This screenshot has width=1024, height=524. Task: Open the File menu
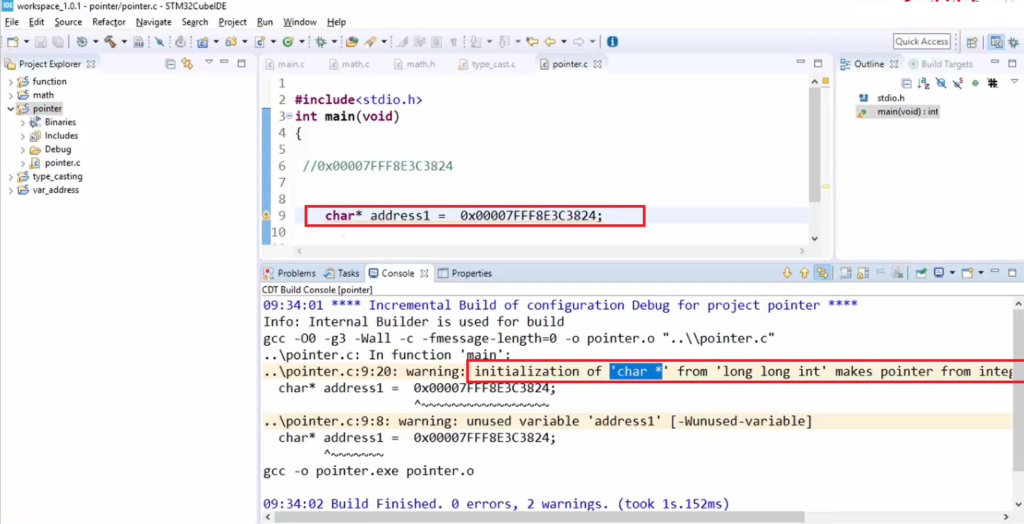tap(12, 22)
